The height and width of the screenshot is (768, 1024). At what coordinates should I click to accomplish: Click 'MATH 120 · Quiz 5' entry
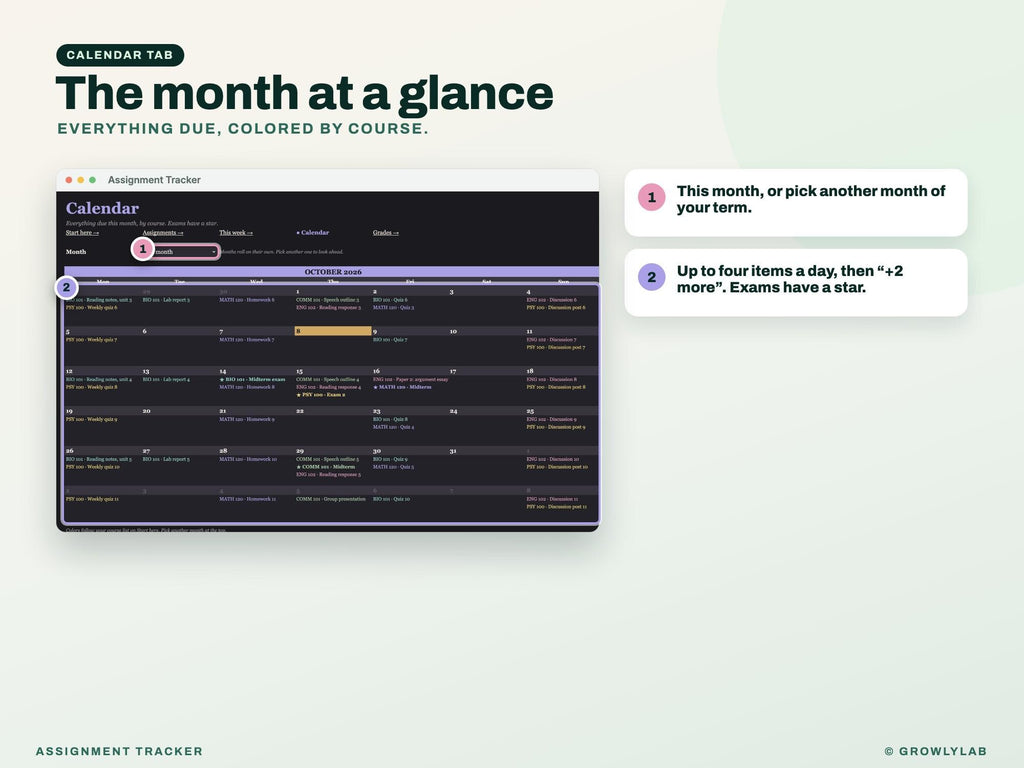tap(393, 467)
